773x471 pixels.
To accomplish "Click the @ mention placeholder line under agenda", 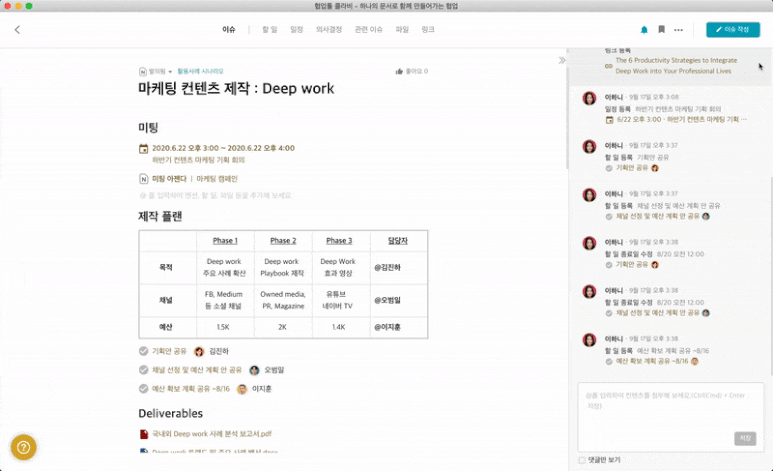I will click(216, 196).
